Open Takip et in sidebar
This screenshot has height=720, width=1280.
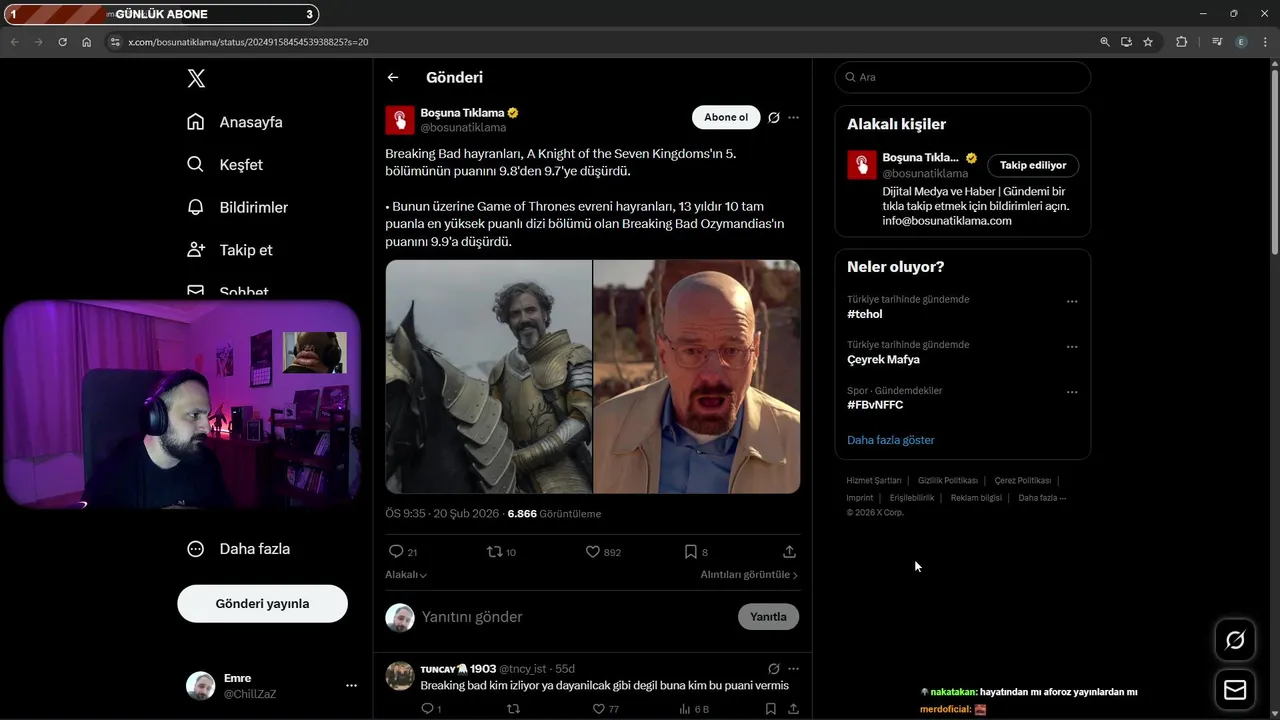pyautogui.click(x=230, y=250)
